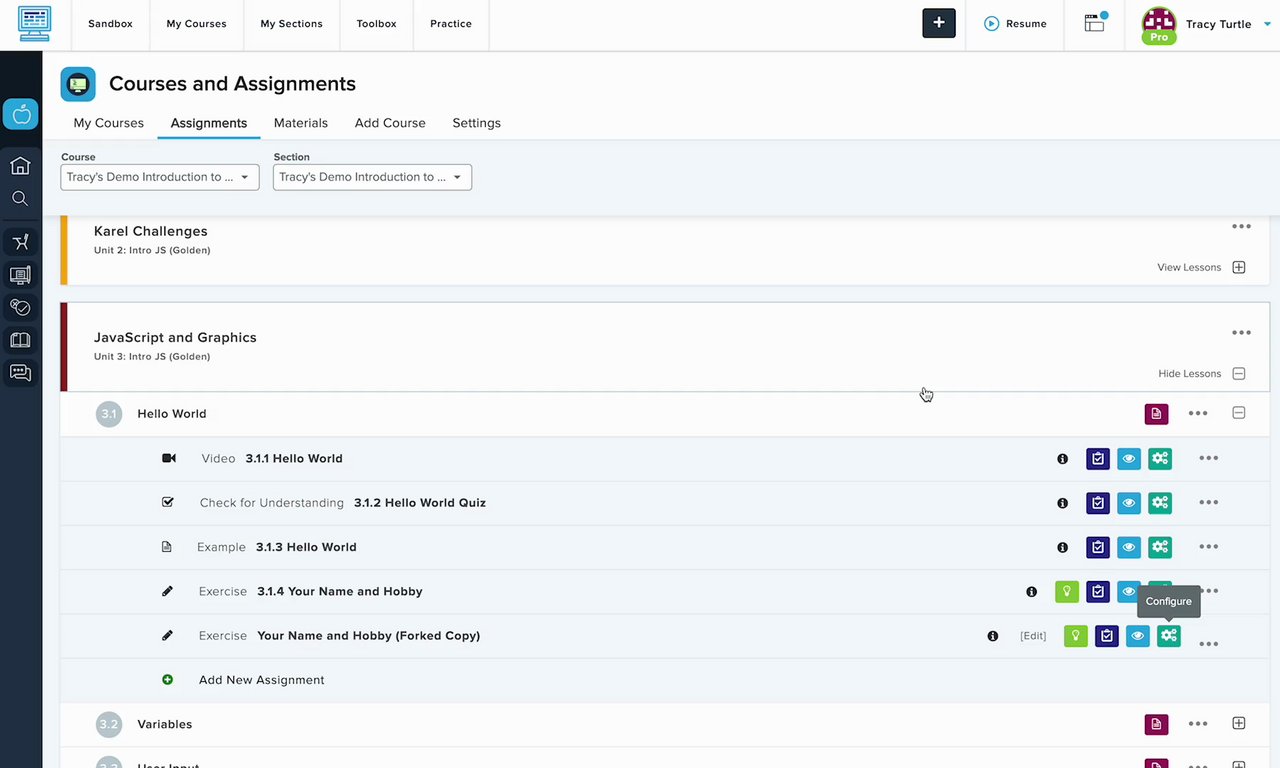Viewport: 1280px width, 768px height.
Task: Go to home icon in sidebar
Action: 20,166
